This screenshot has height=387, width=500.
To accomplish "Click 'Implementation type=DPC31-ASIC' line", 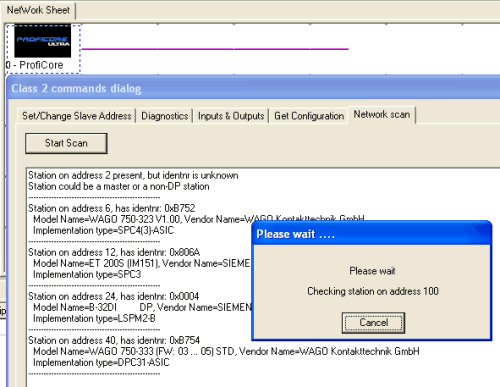I will click(x=101, y=362).
